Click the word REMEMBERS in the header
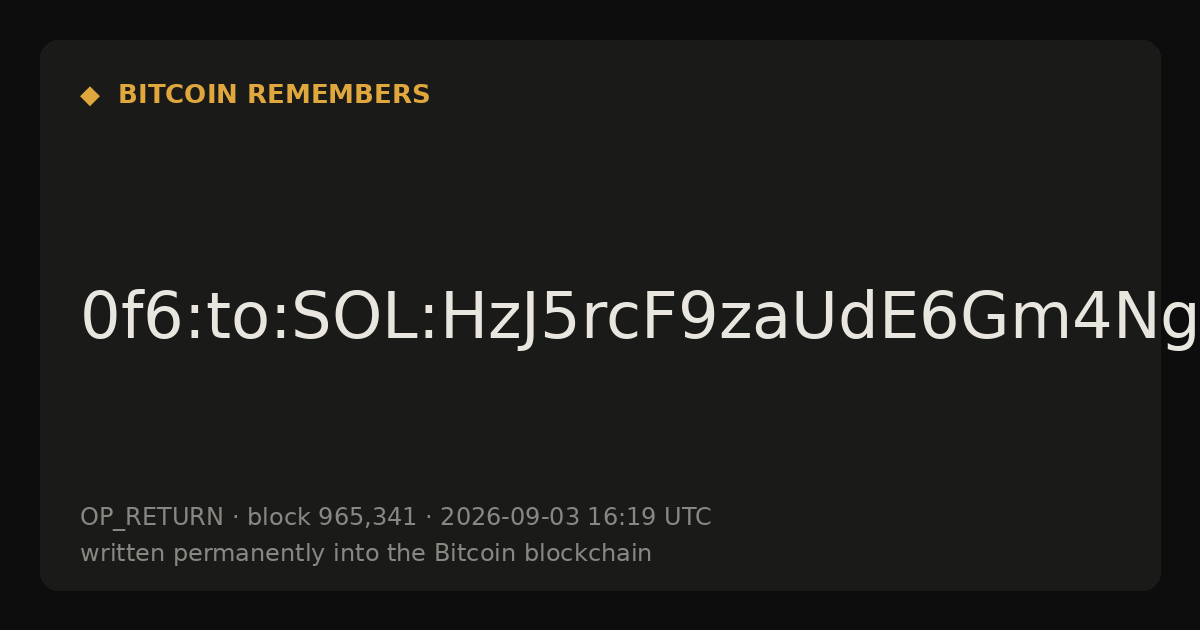Viewport: 1200px width, 630px height. 338,95
